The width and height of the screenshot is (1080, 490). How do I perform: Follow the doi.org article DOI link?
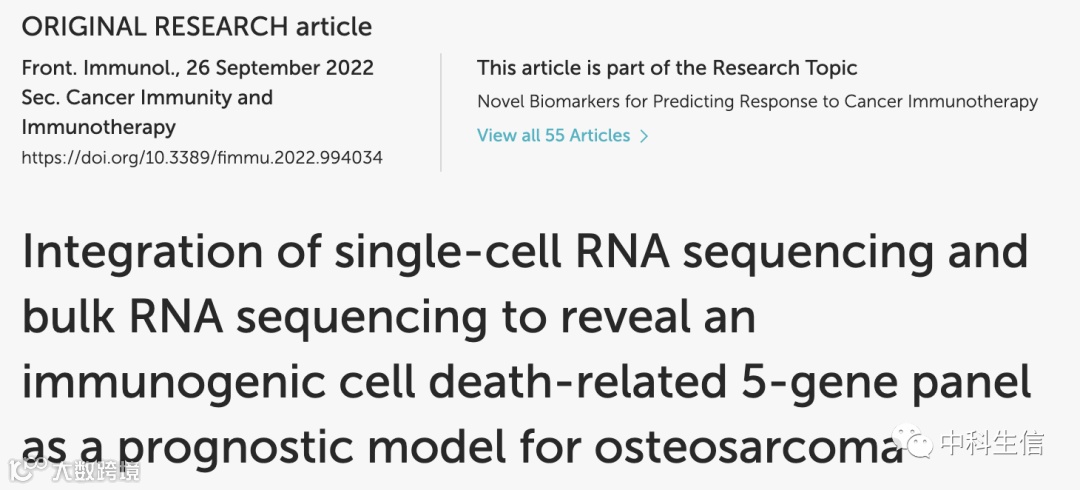pyautogui.click(x=201, y=157)
